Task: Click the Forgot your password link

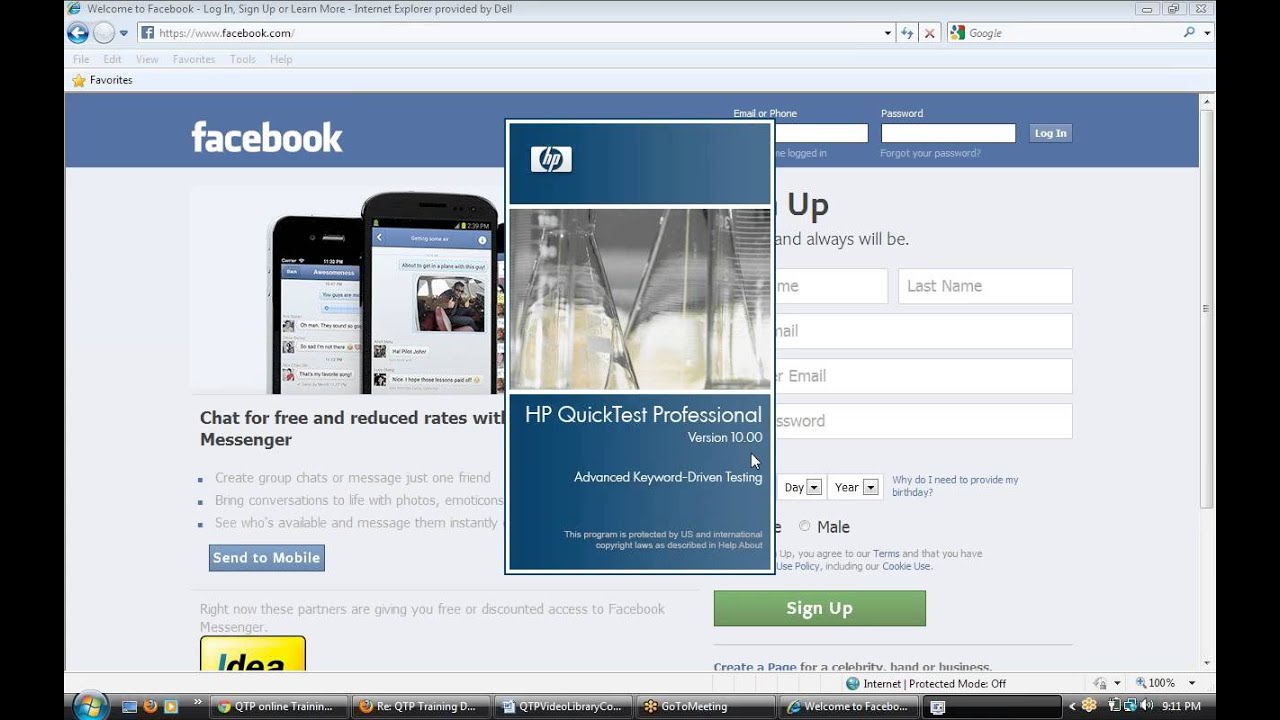Action: point(930,153)
